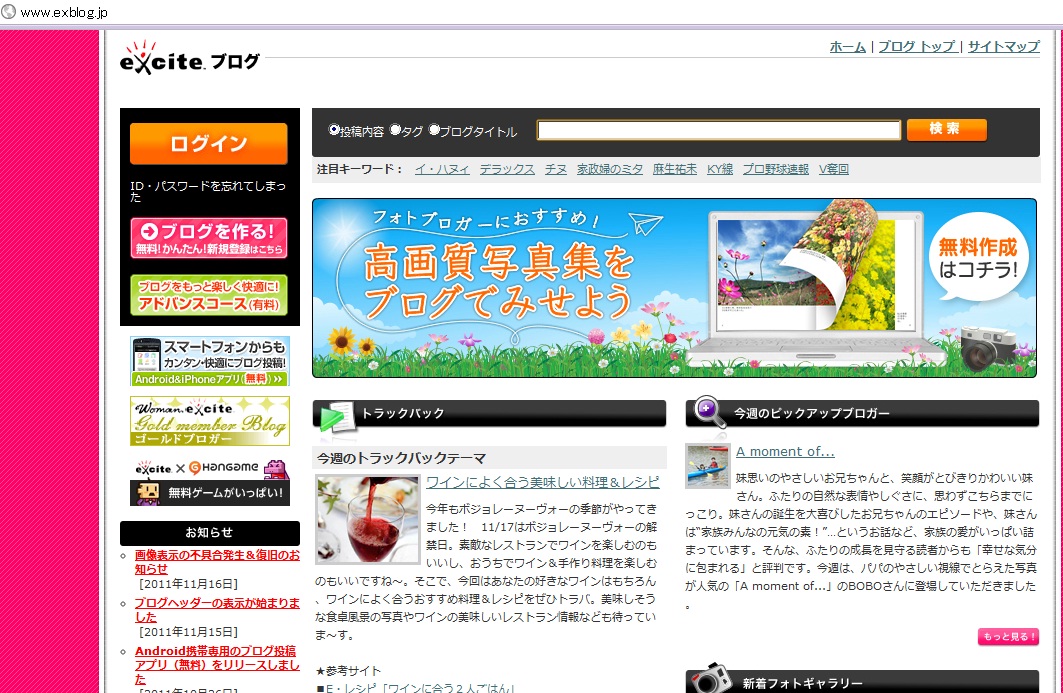Click the pink もっと見る! button
The image size is (1063, 693).
[1008, 637]
